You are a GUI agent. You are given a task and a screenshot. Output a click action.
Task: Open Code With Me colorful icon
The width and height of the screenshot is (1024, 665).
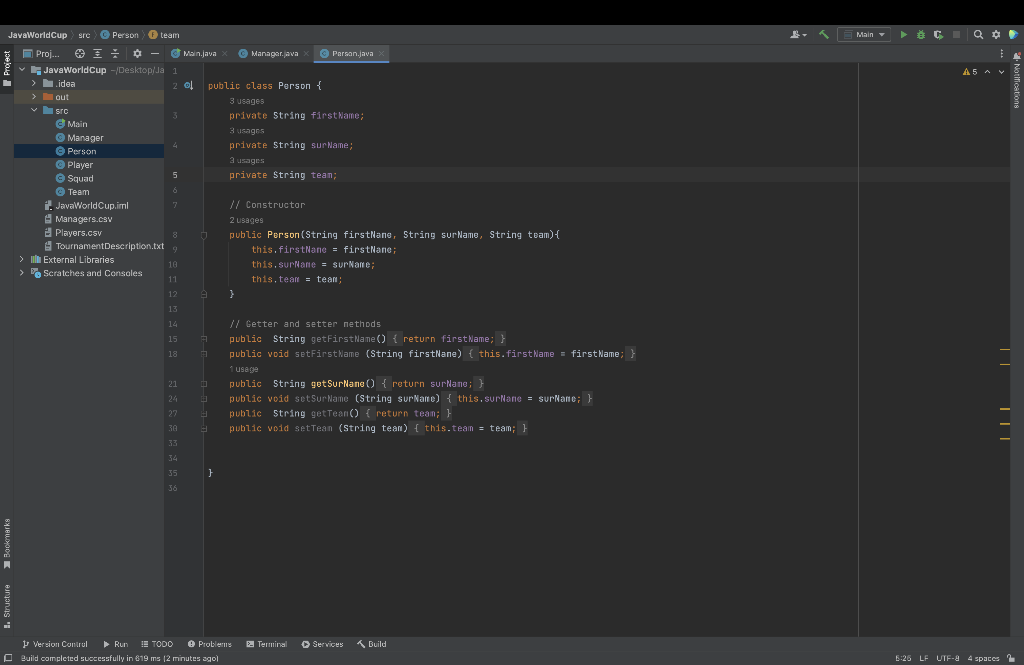[x=1013, y=34]
